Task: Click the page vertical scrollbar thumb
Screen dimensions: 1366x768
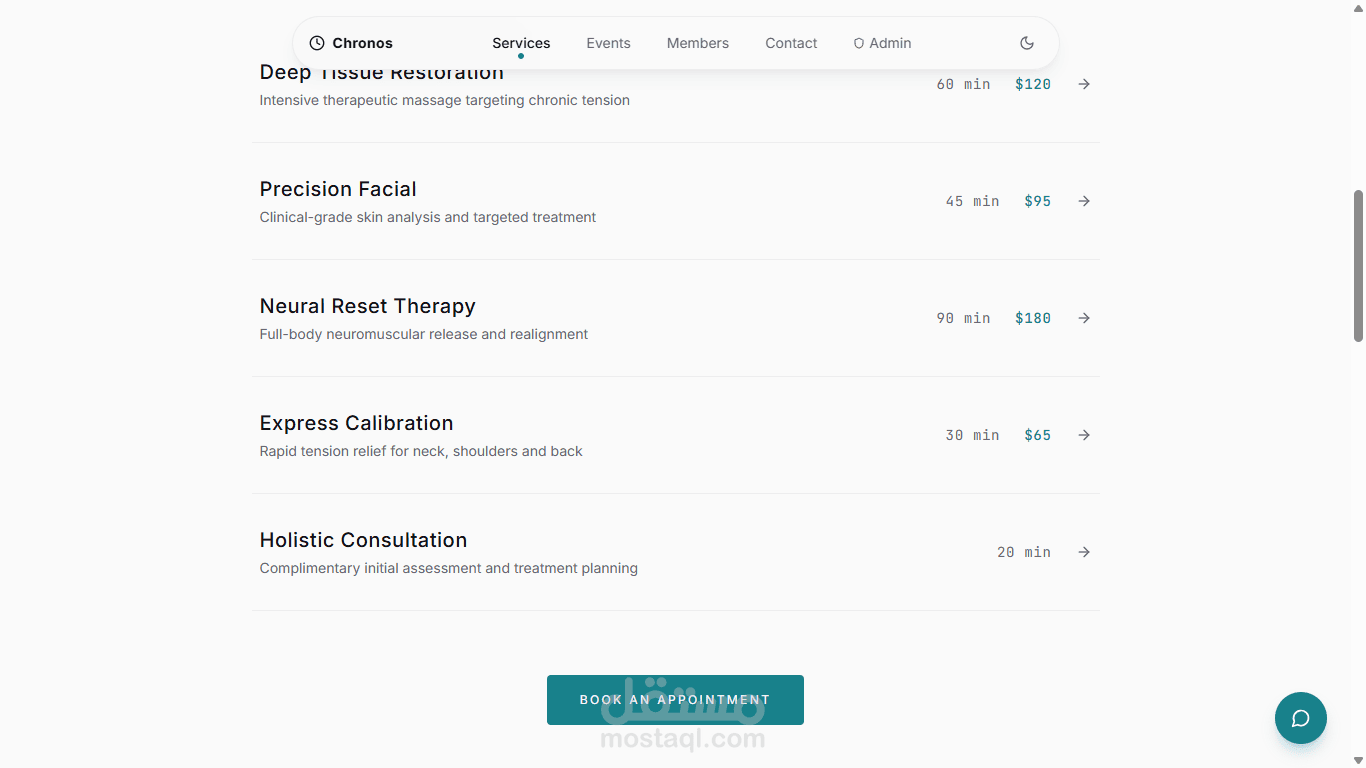Action: (1358, 266)
